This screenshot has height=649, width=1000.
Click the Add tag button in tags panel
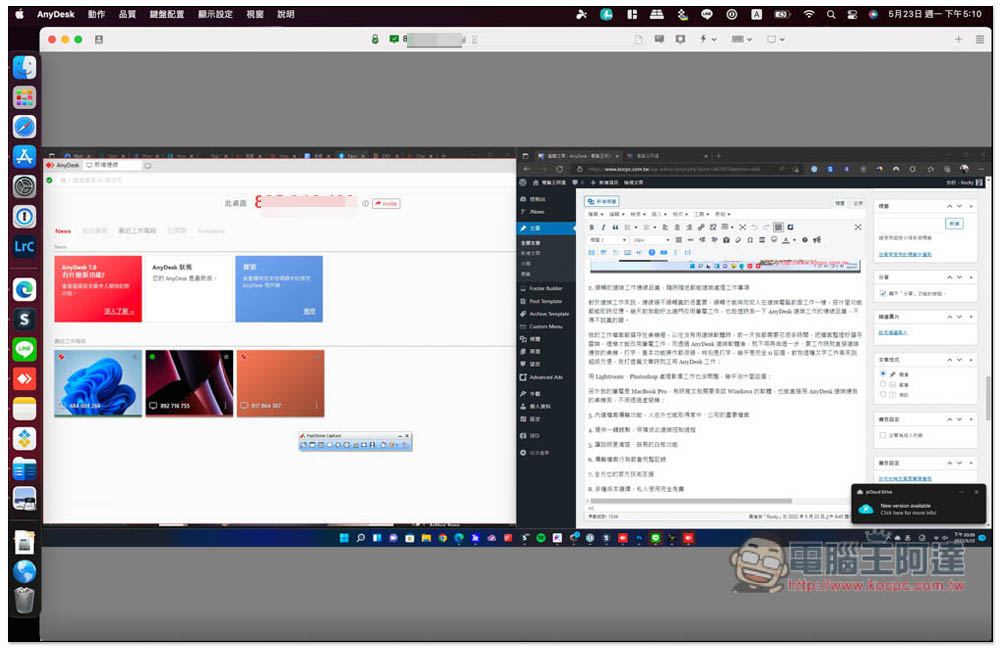tap(954, 224)
